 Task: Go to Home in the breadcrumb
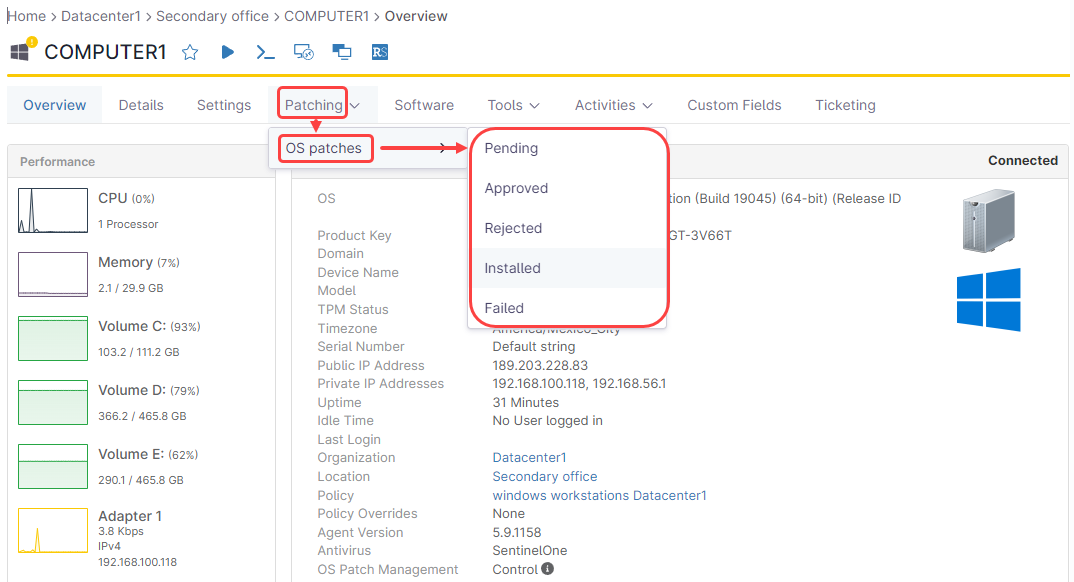(x=28, y=16)
